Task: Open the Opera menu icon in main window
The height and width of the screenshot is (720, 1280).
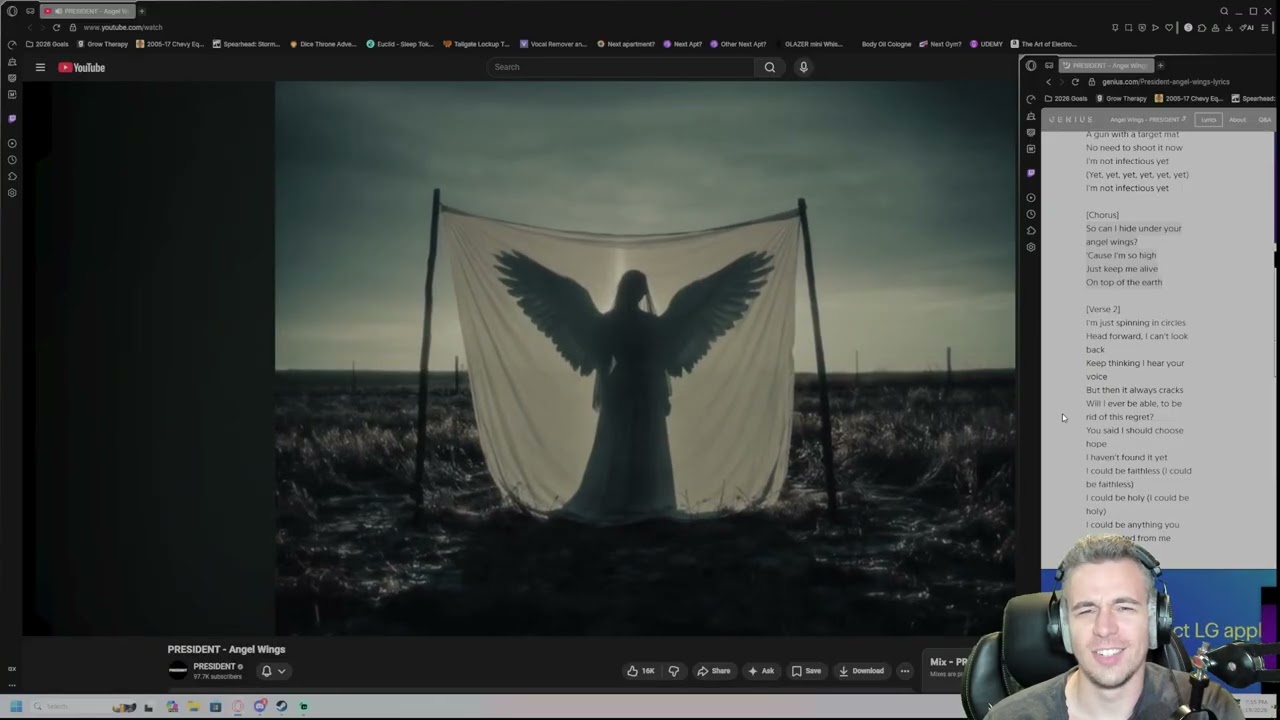Action: (12, 11)
